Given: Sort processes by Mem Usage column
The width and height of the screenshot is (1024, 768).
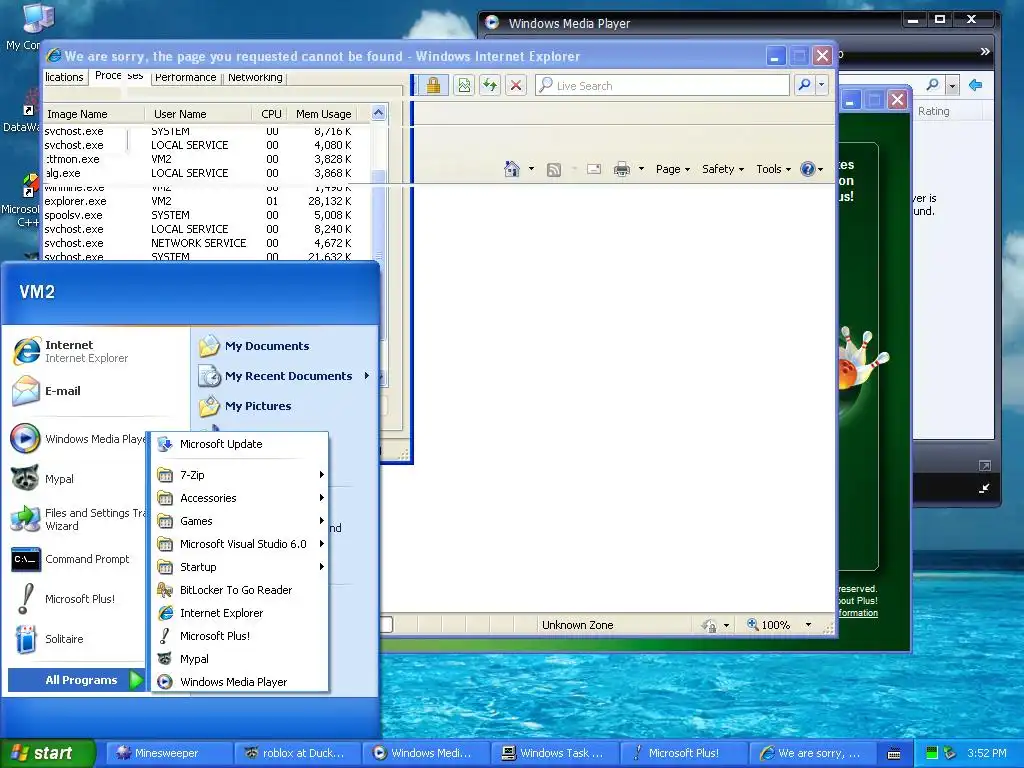Looking at the screenshot, I should (323, 114).
